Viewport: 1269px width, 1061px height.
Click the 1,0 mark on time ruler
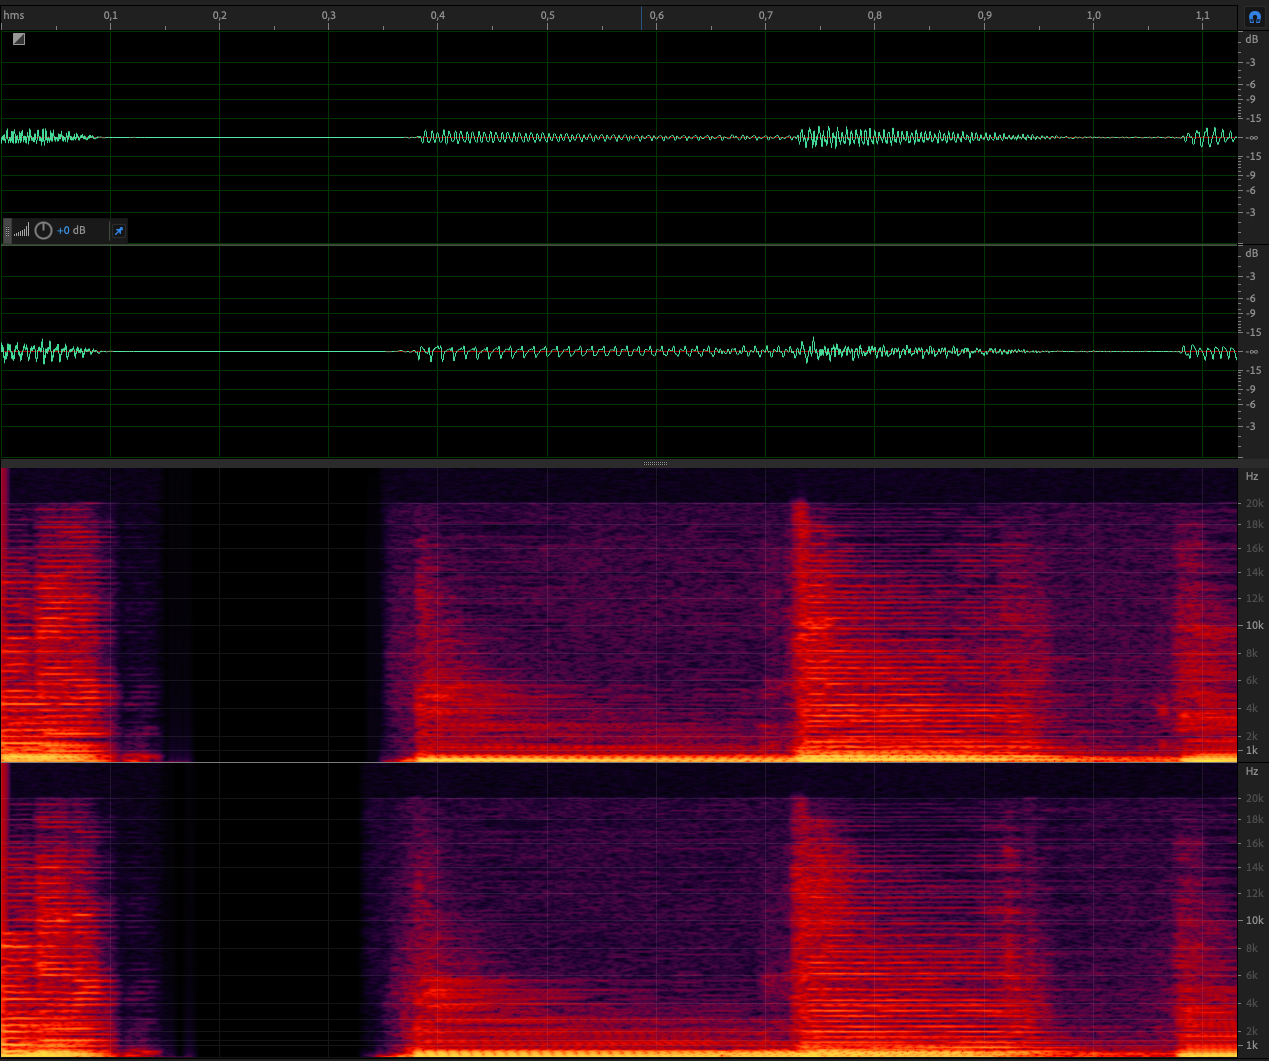[1093, 15]
